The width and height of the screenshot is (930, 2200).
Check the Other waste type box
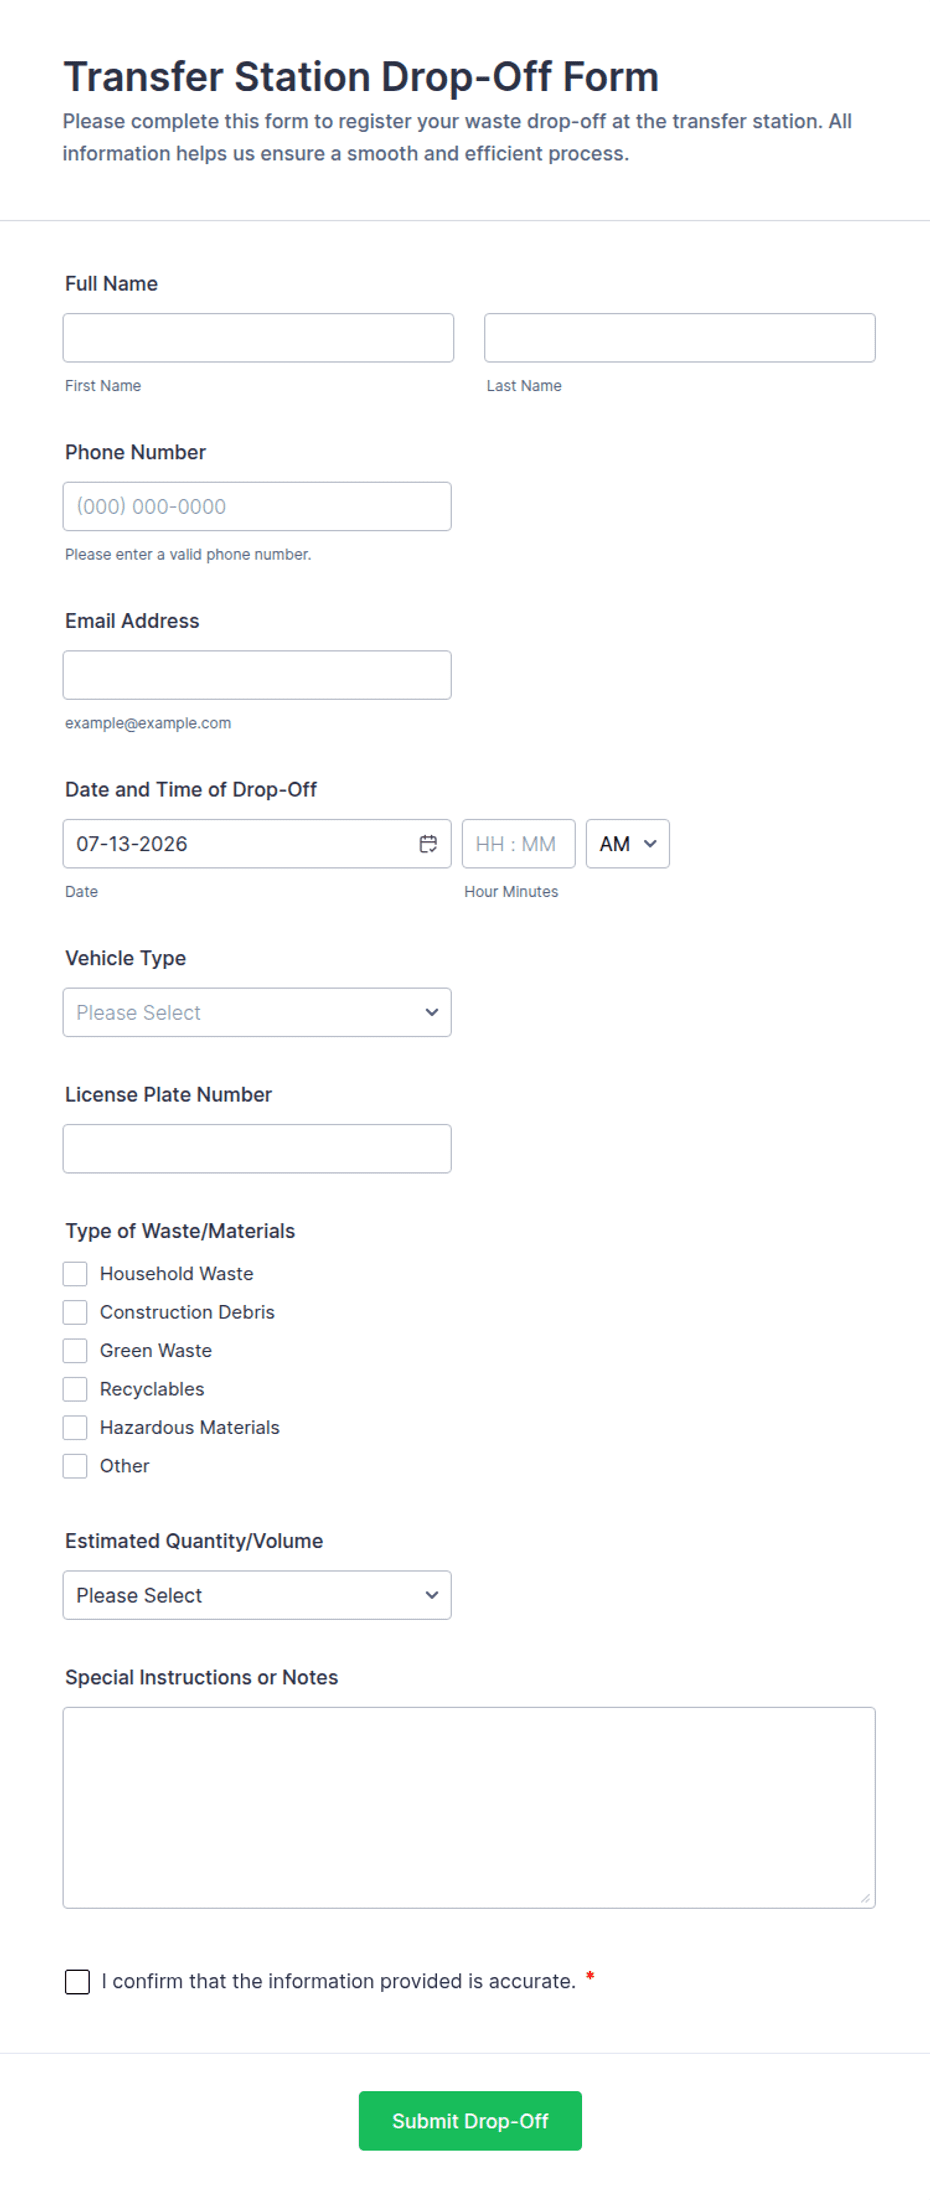pyautogui.click(x=75, y=1466)
